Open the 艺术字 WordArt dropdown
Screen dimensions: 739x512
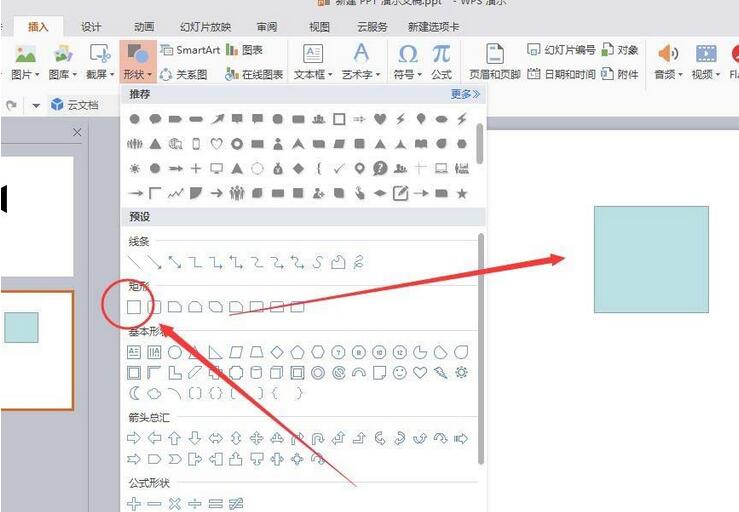tap(361, 62)
